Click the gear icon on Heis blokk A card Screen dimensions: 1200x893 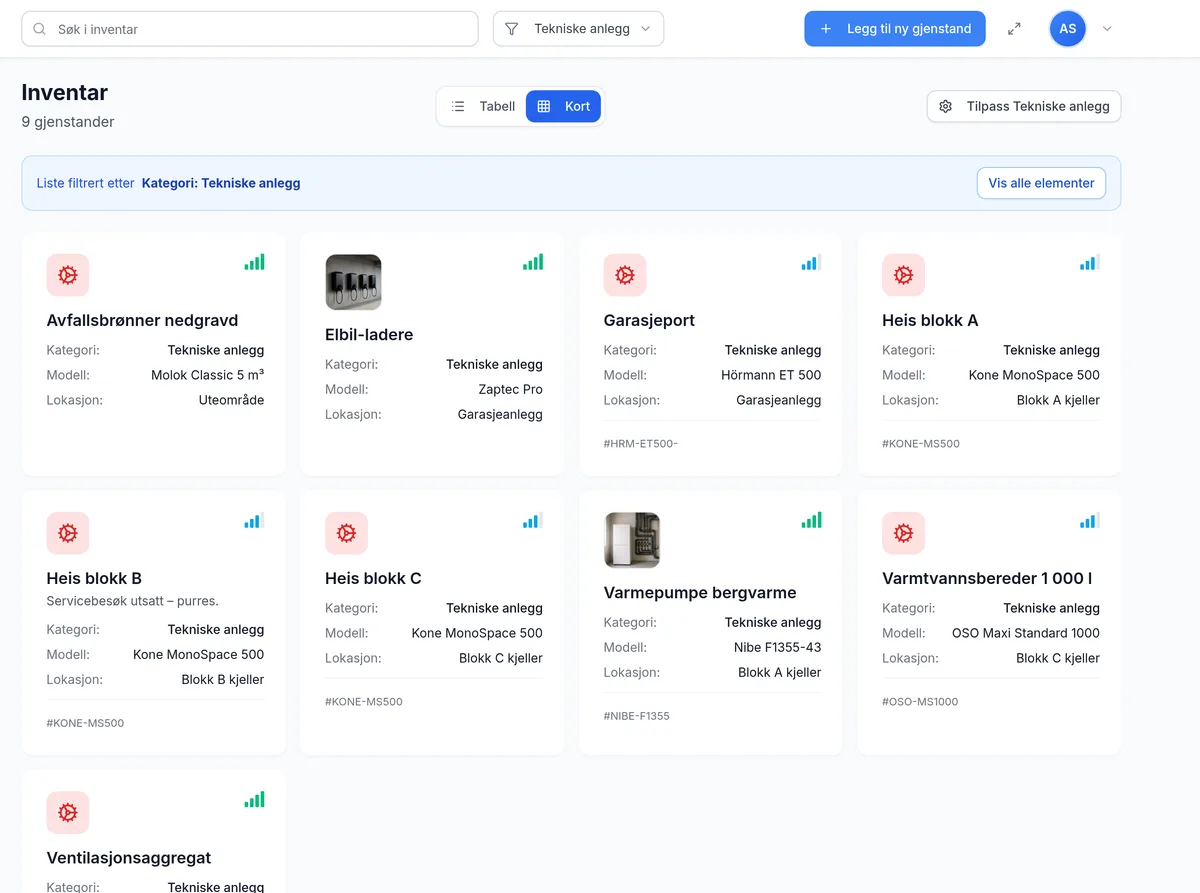click(903, 275)
